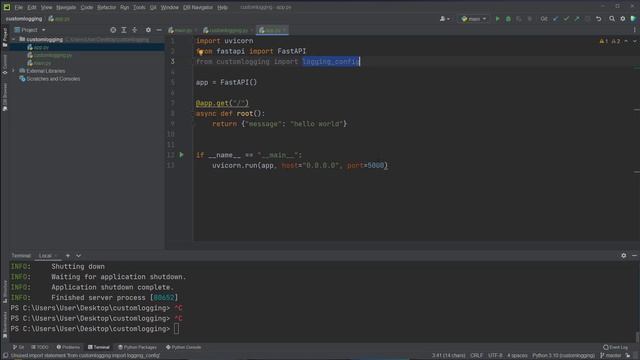Hide the Project panel with minus icon
Screen dimensions: 640x360
[159, 30]
